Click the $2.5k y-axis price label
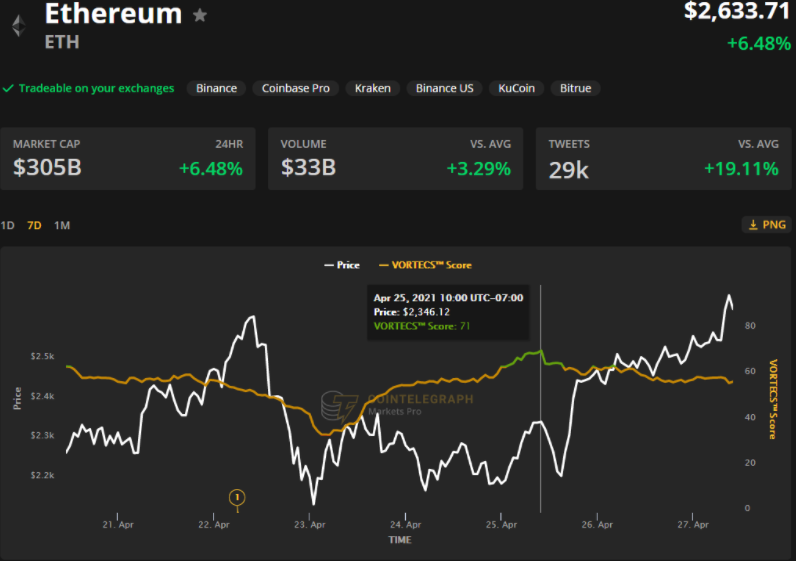 click(x=42, y=356)
